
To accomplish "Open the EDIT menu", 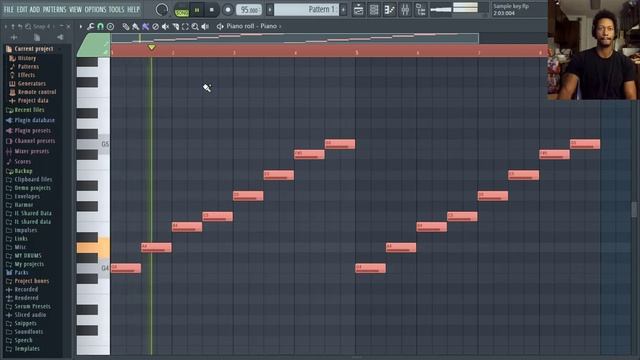I will click(22, 9).
